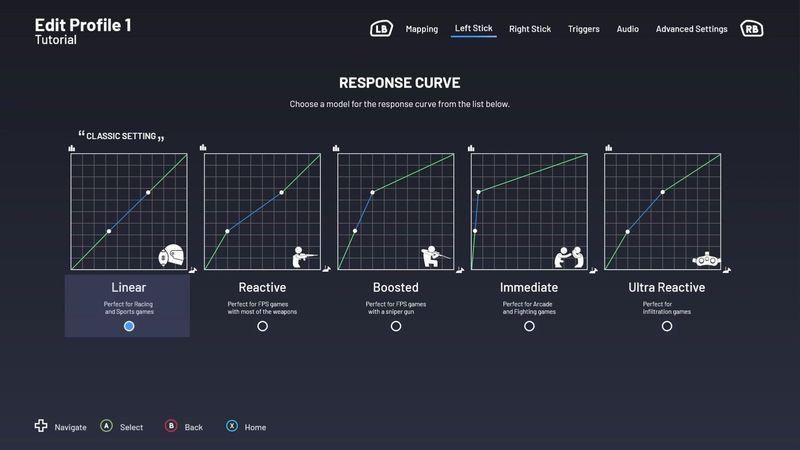Click "Perfect for Infiltration games" text
This screenshot has height=450, width=800.
pyautogui.click(x=666, y=308)
